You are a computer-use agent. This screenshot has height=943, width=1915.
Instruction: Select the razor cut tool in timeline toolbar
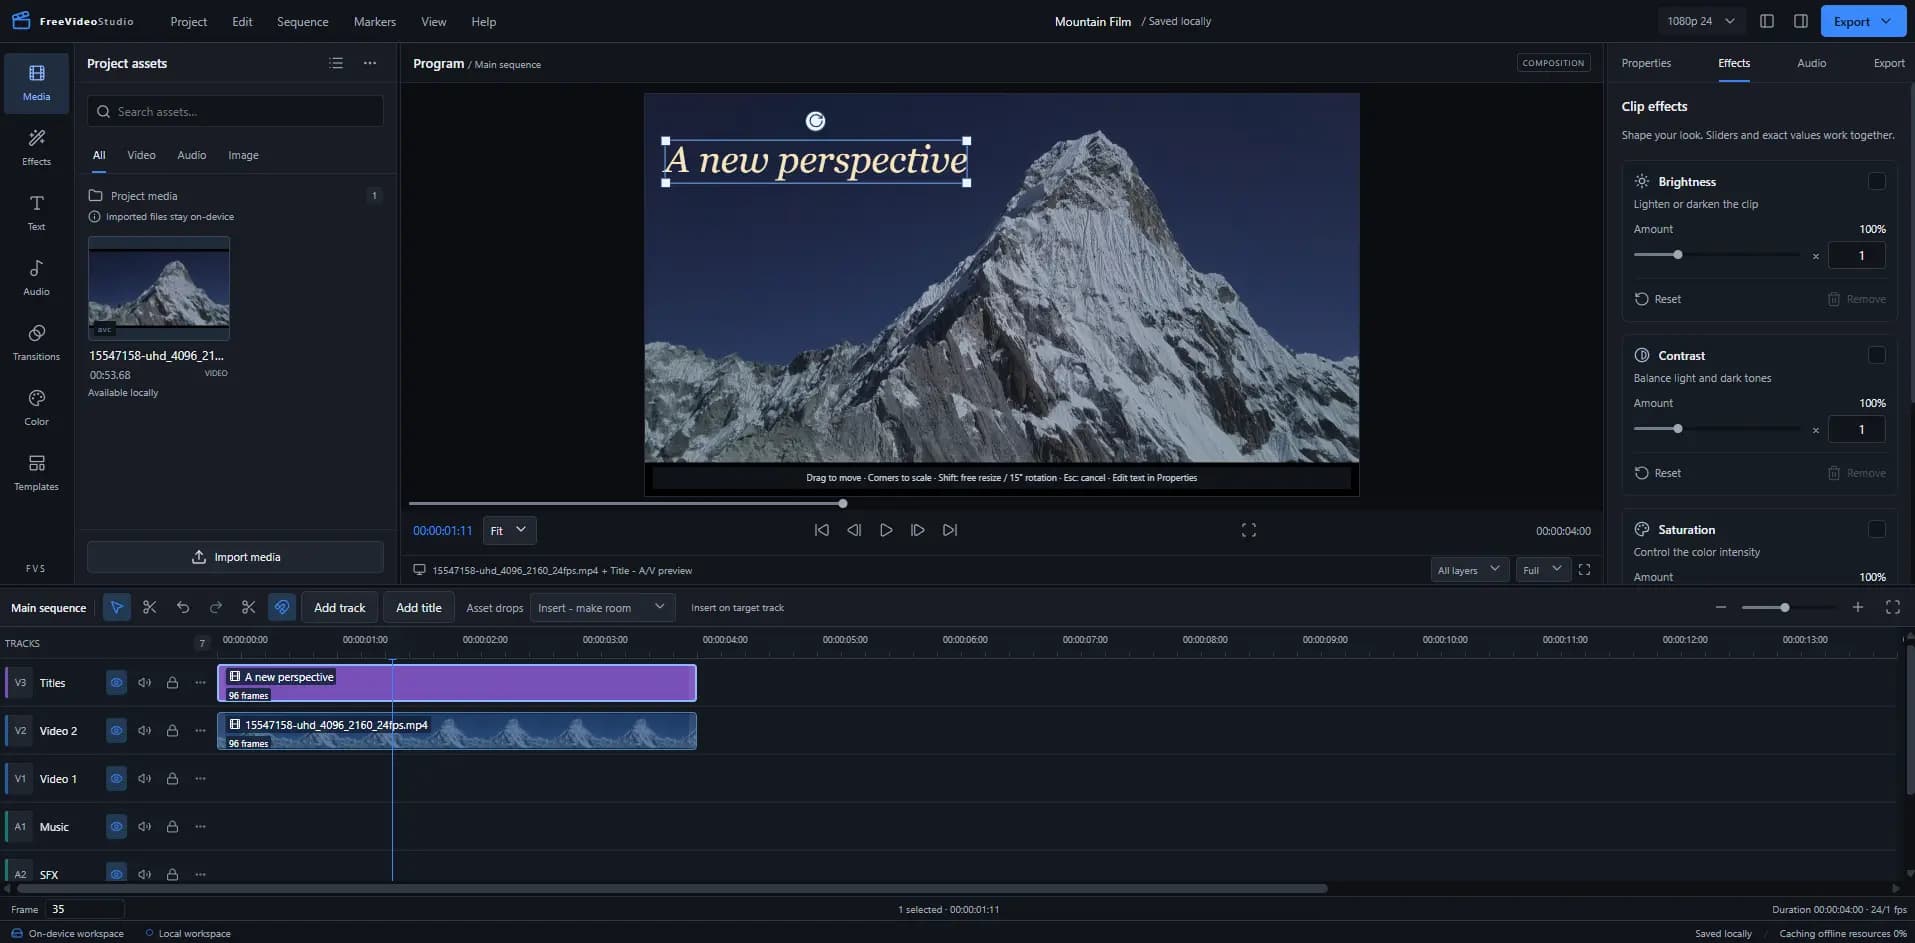click(150, 607)
